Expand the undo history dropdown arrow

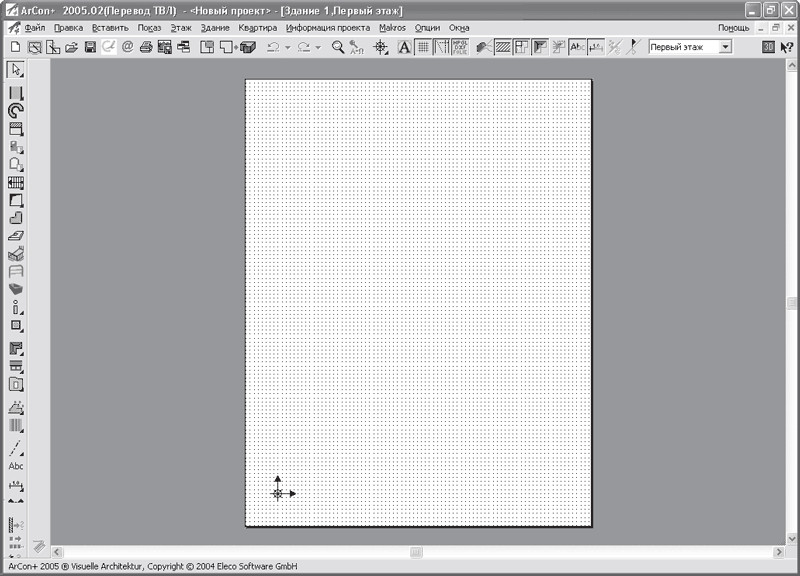point(287,47)
